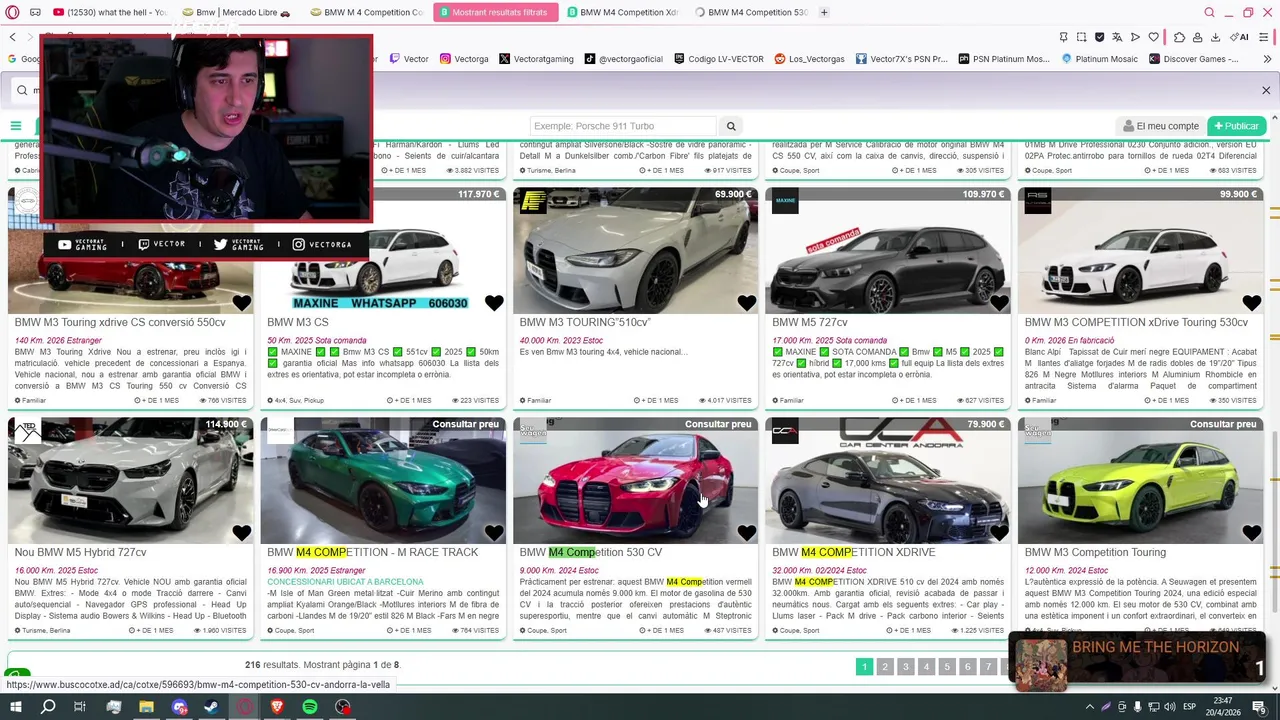This screenshot has height=720, width=1280.
Task: Favorite the BMW M3 TOURING 510cv heart
Action: 746,303
